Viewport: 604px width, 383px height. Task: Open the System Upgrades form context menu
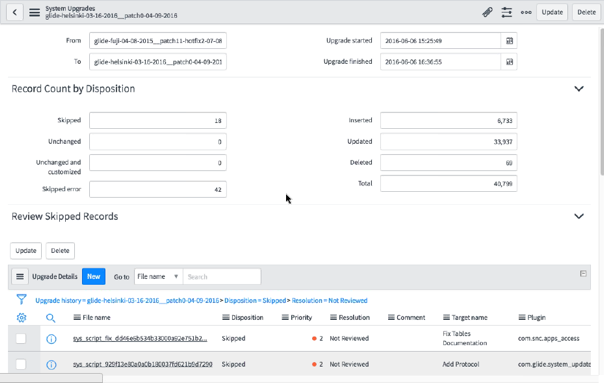click(35, 12)
